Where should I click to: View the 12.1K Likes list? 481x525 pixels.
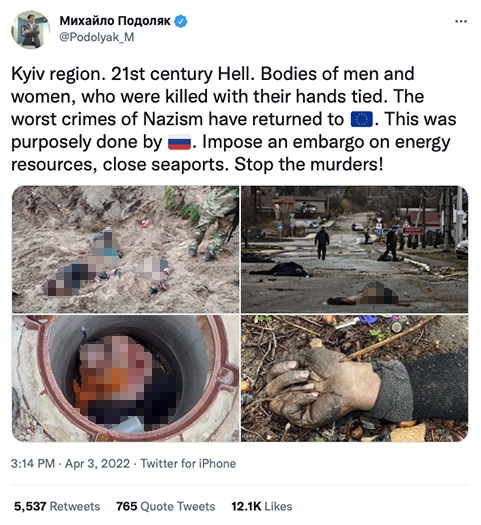tap(262, 506)
